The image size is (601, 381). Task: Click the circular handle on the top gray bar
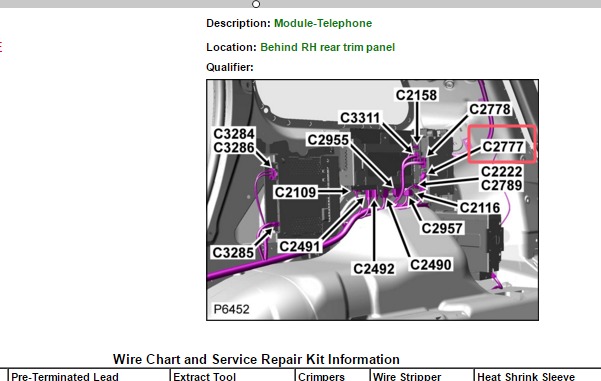coord(256,4)
